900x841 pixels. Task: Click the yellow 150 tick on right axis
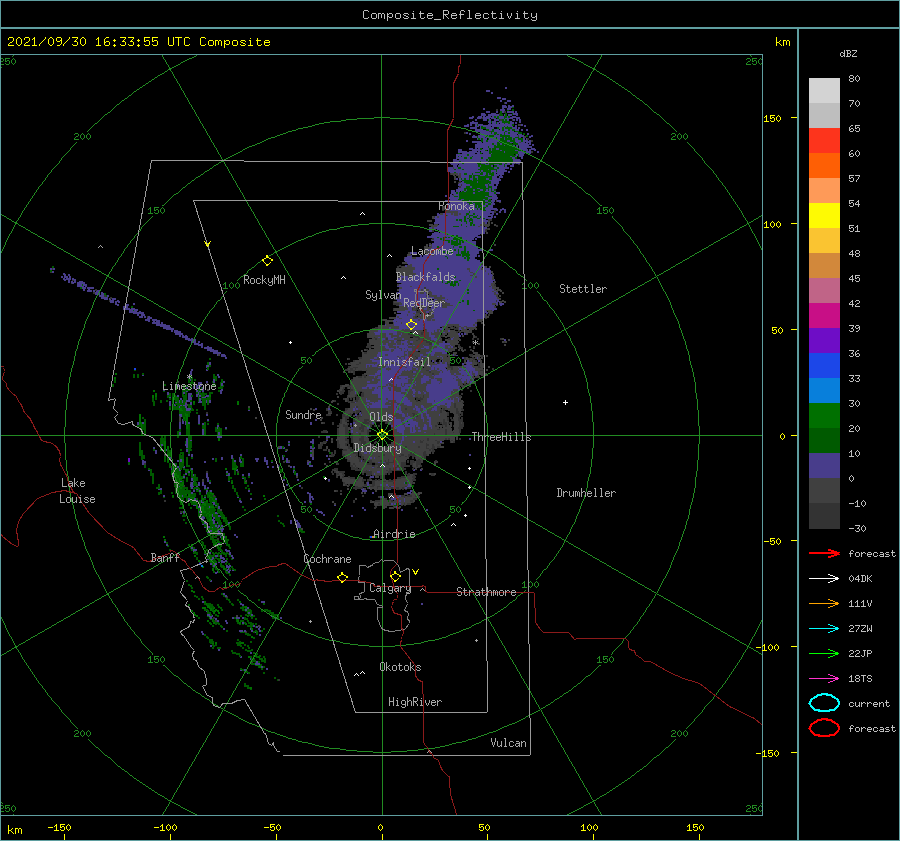tap(772, 118)
